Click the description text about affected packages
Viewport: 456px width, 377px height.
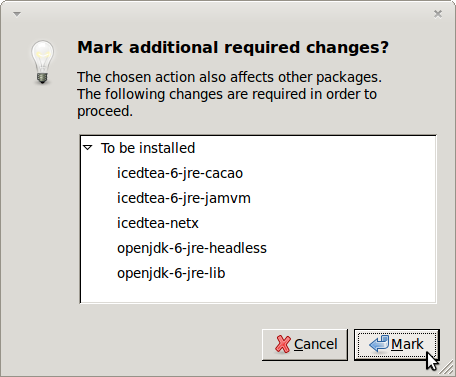pos(229,94)
